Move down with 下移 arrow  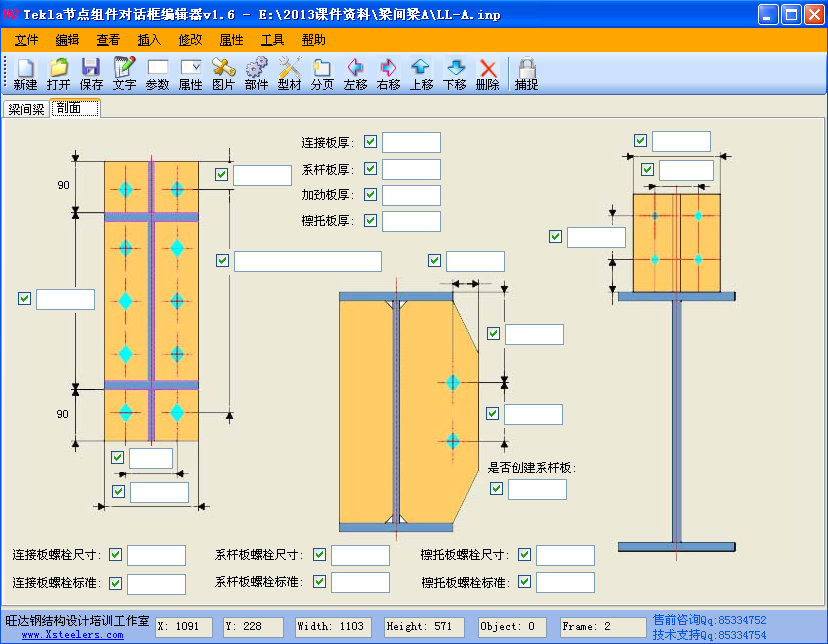click(x=455, y=74)
